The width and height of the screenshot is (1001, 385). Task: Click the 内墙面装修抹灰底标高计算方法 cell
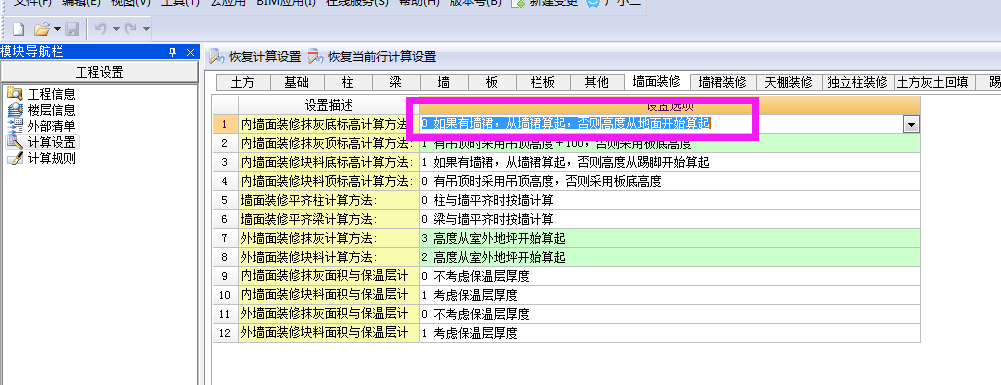tap(329, 124)
